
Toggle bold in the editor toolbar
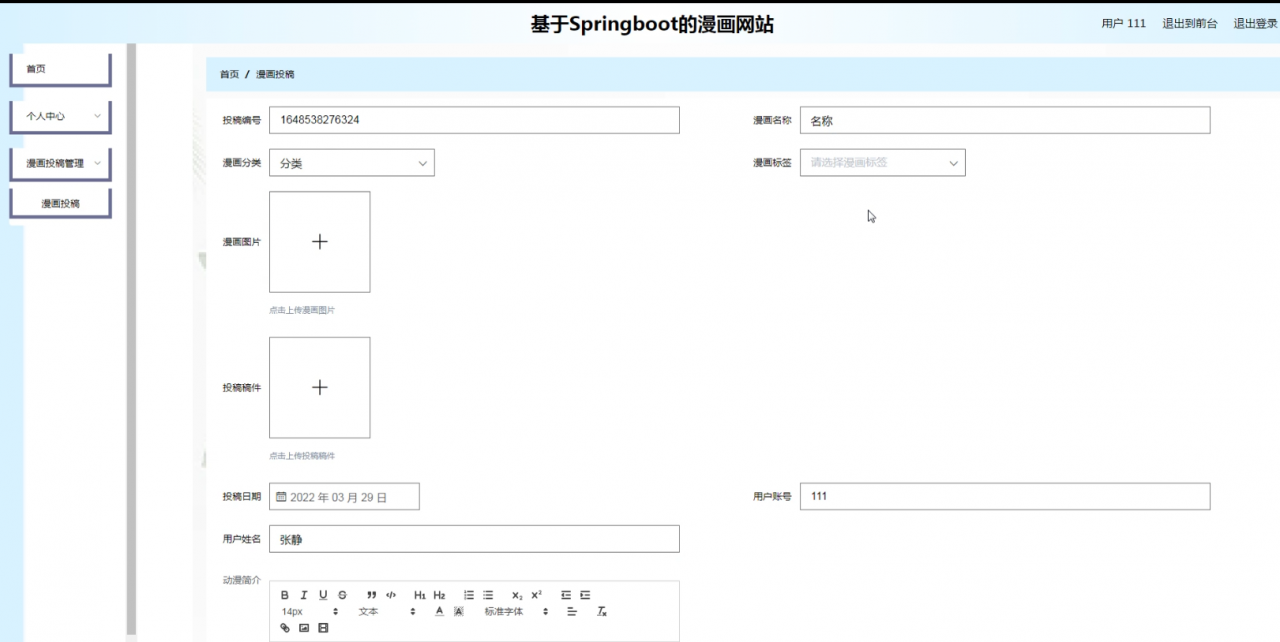pyautogui.click(x=285, y=595)
